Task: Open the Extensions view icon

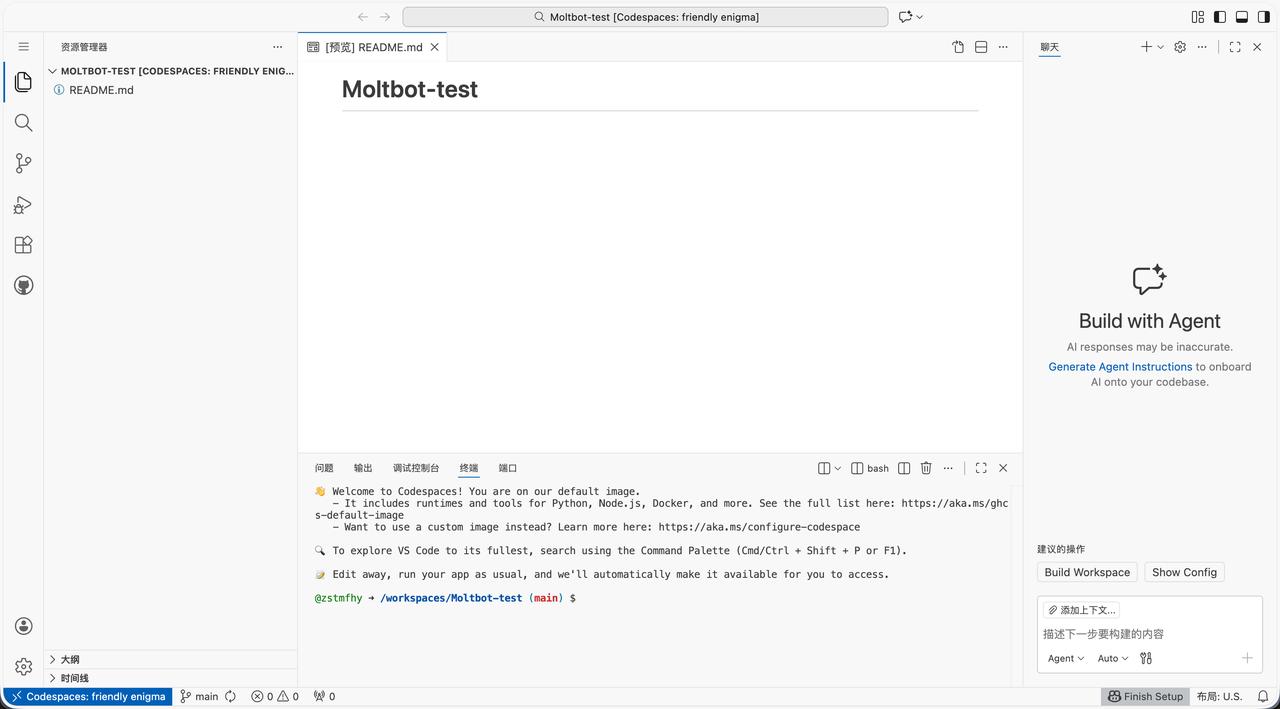Action: [23, 244]
